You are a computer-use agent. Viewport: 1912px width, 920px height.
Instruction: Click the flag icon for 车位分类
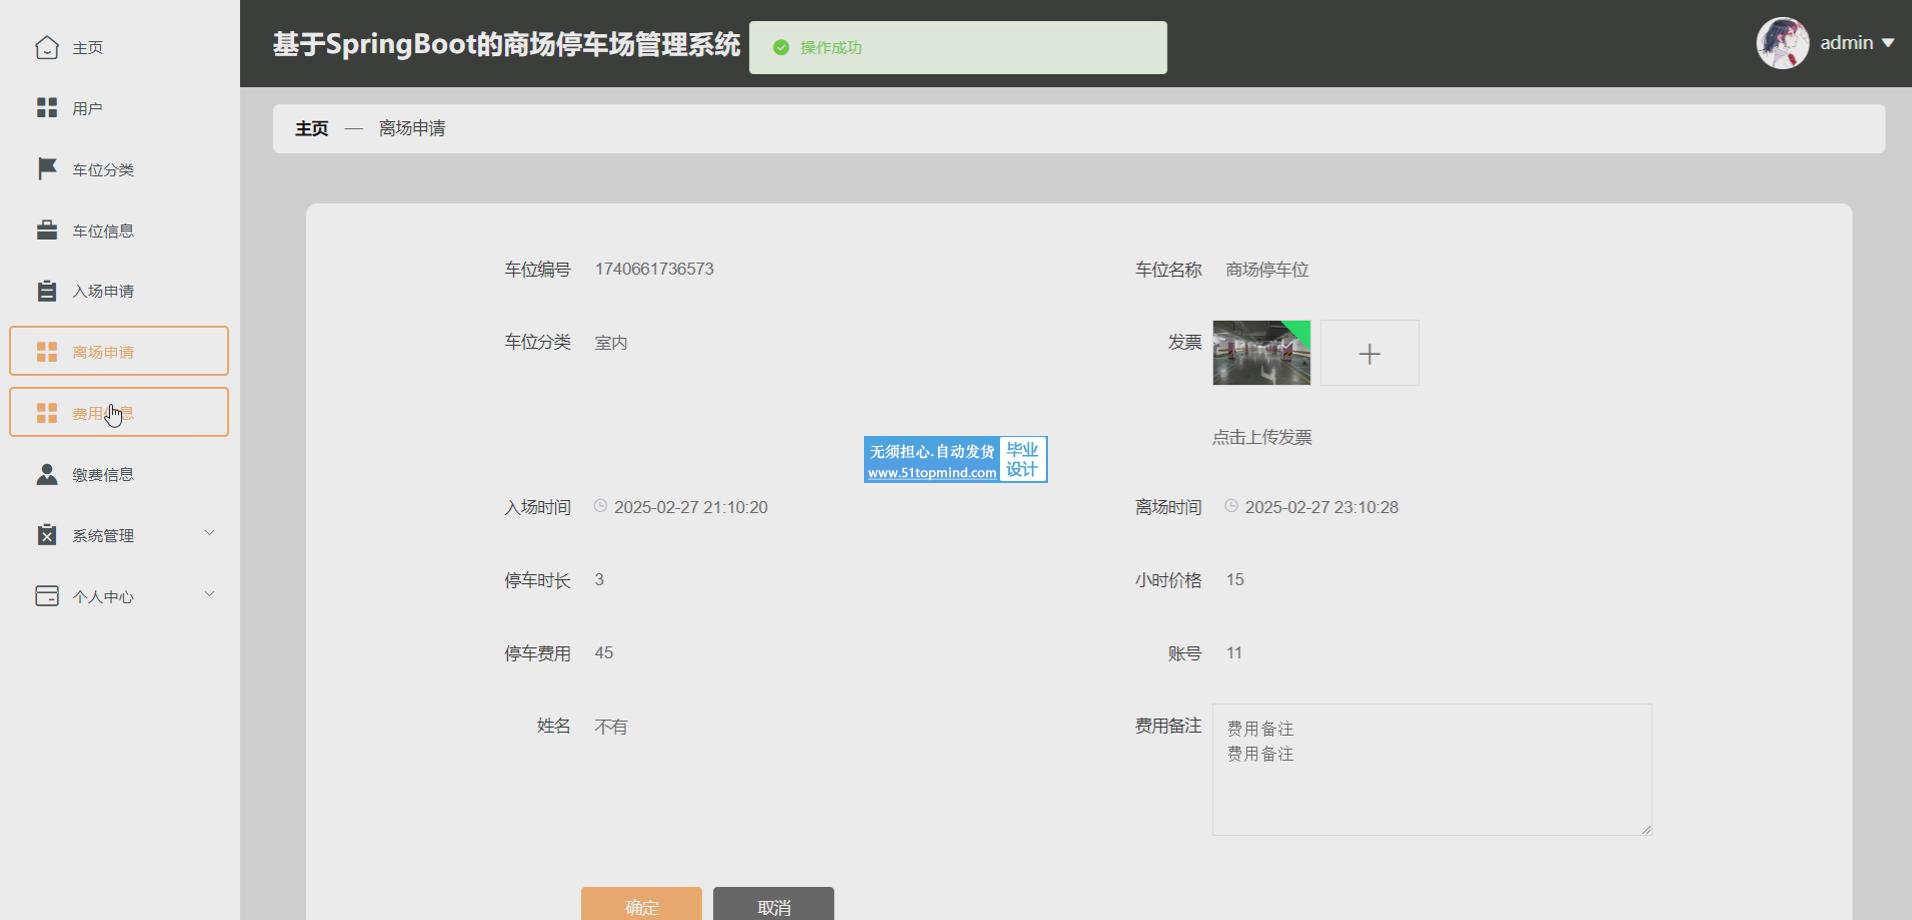pyautogui.click(x=47, y=169)
